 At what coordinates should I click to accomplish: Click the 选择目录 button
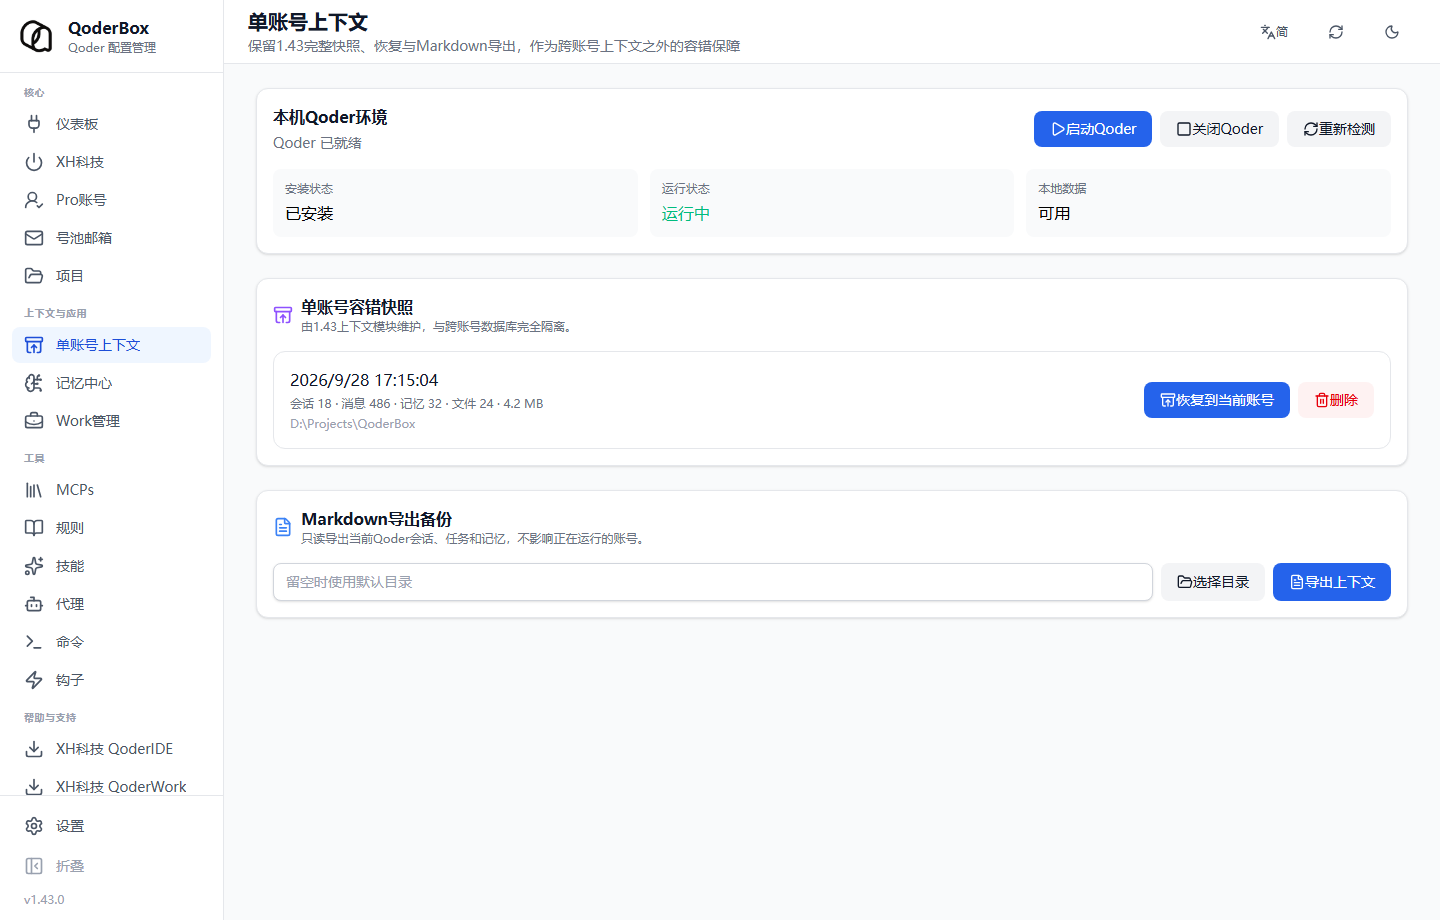(1213, 582)
